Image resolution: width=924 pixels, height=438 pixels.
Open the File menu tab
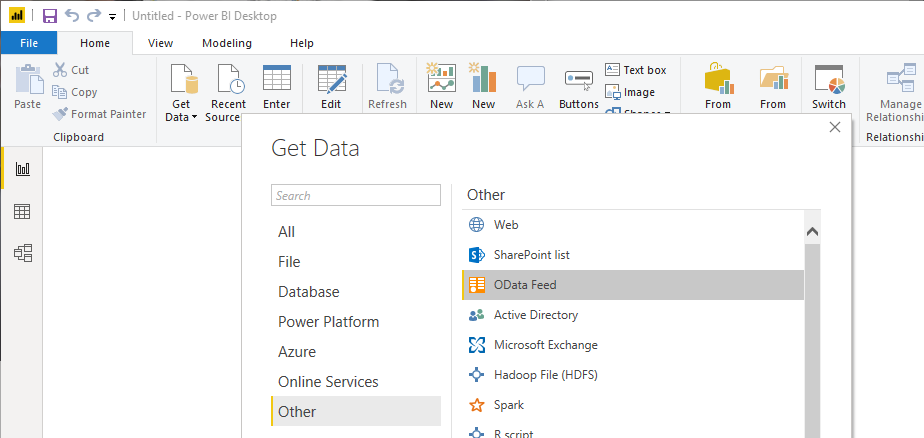pos(29,43)
